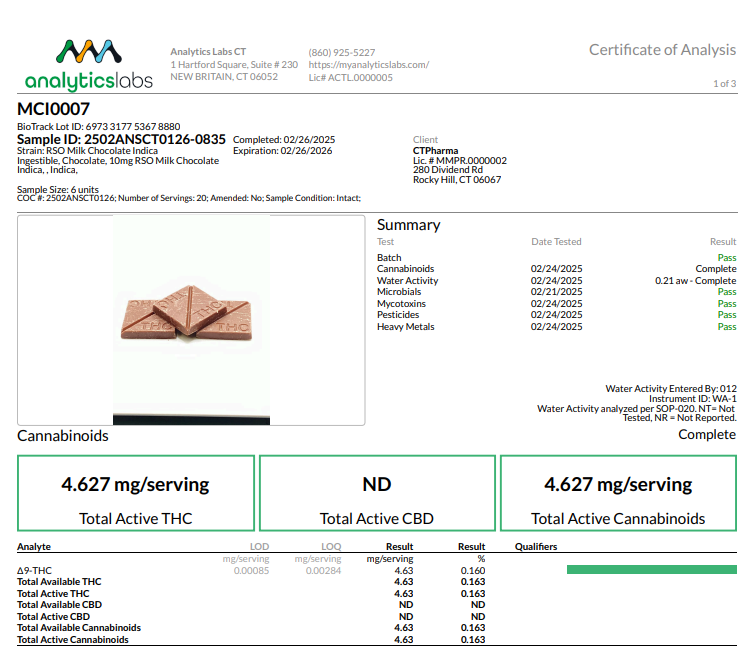The width and height of the screenshot is (756, 671).
Task: Click the Summary section heading
Action: 408,225
